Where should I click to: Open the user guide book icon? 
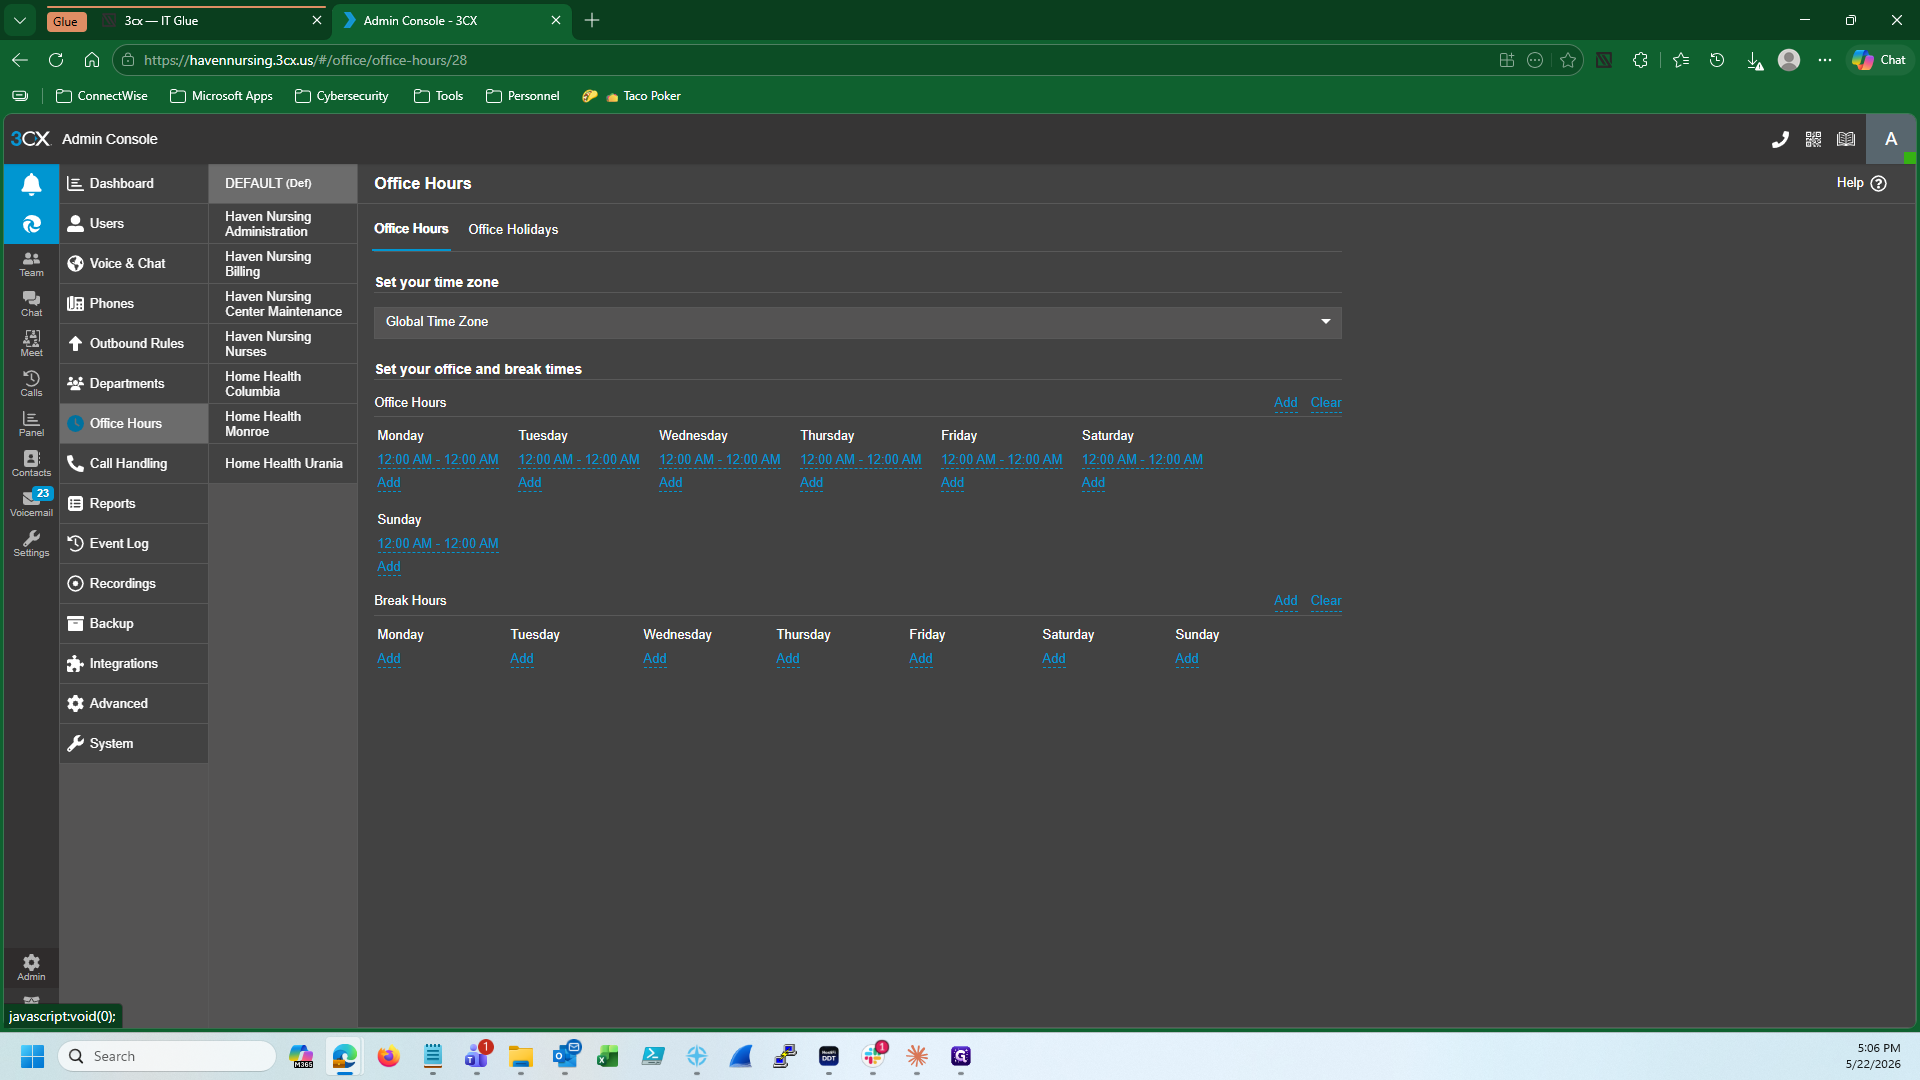tap(1846, 140)
